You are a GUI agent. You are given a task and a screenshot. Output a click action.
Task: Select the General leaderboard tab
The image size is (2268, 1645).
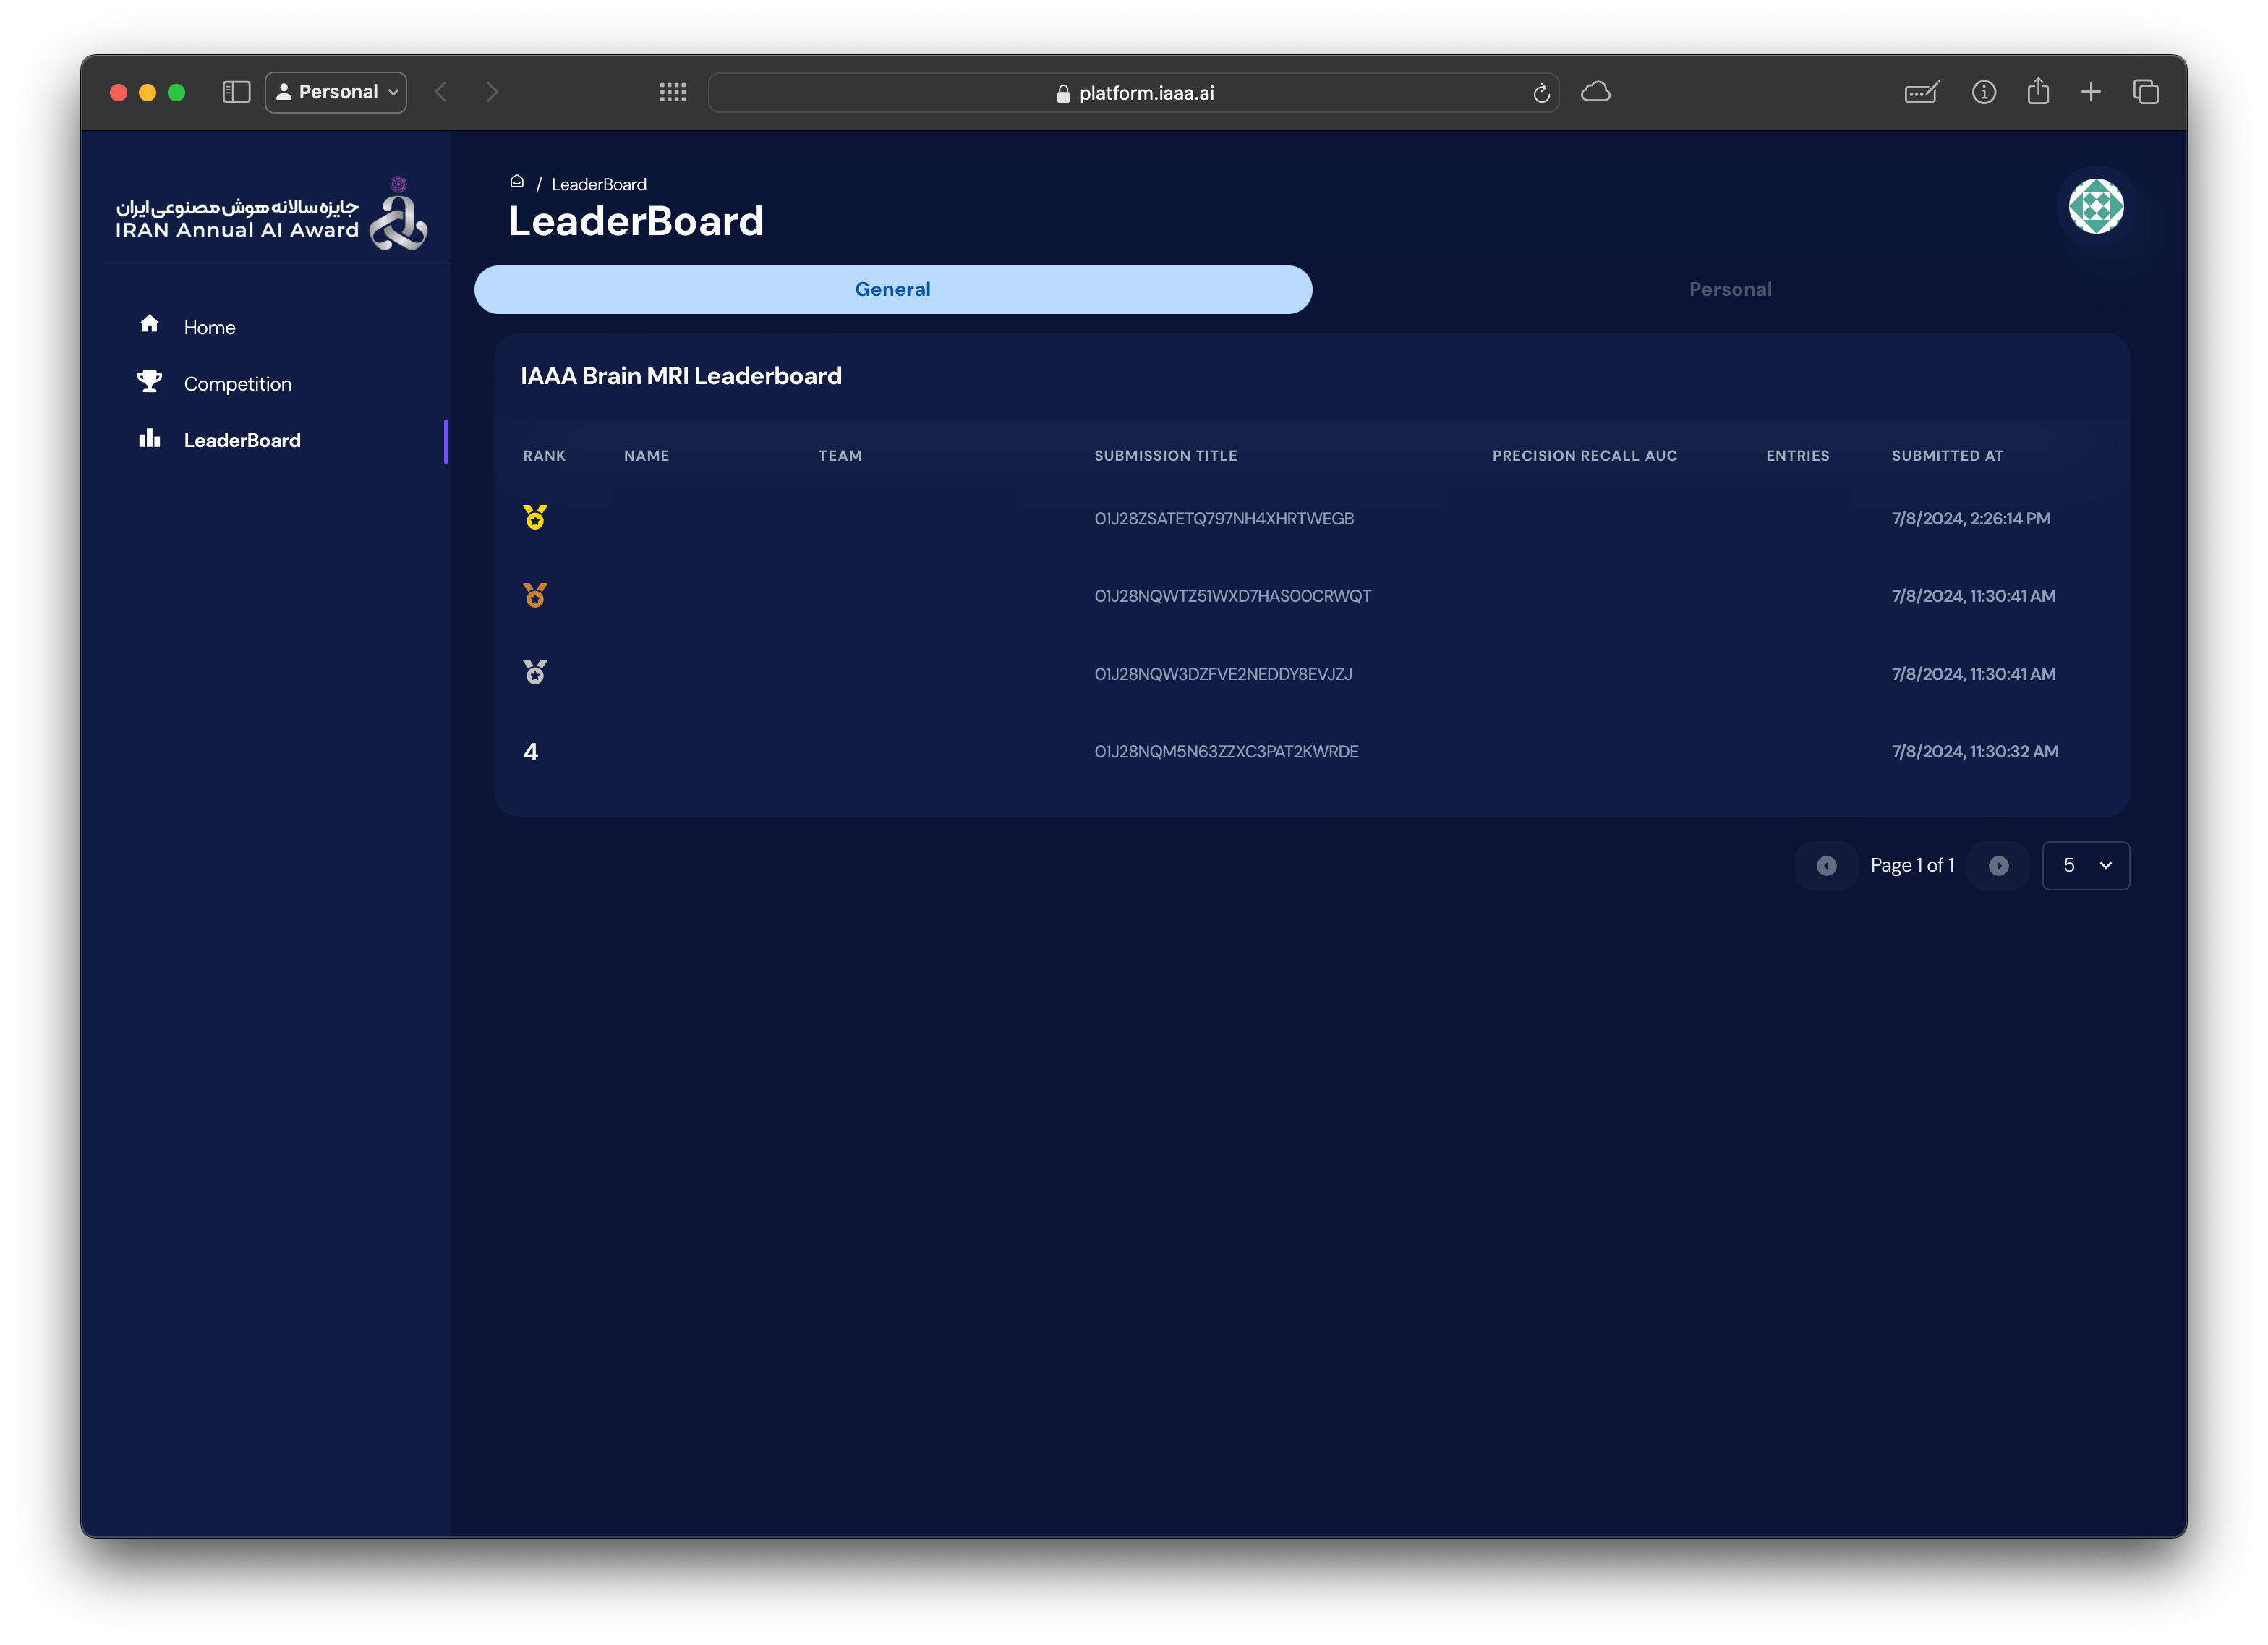pos(892,290)
